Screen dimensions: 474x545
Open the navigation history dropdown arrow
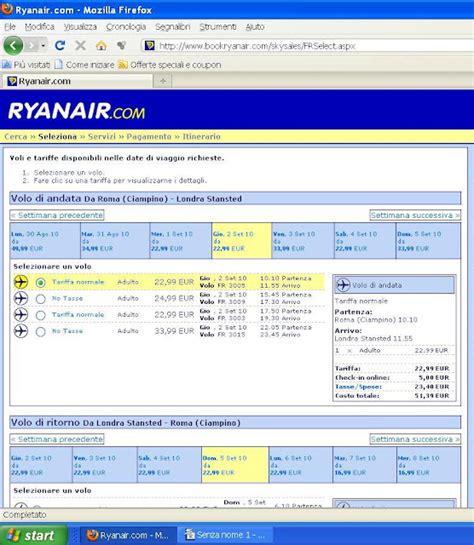point(43,46)
